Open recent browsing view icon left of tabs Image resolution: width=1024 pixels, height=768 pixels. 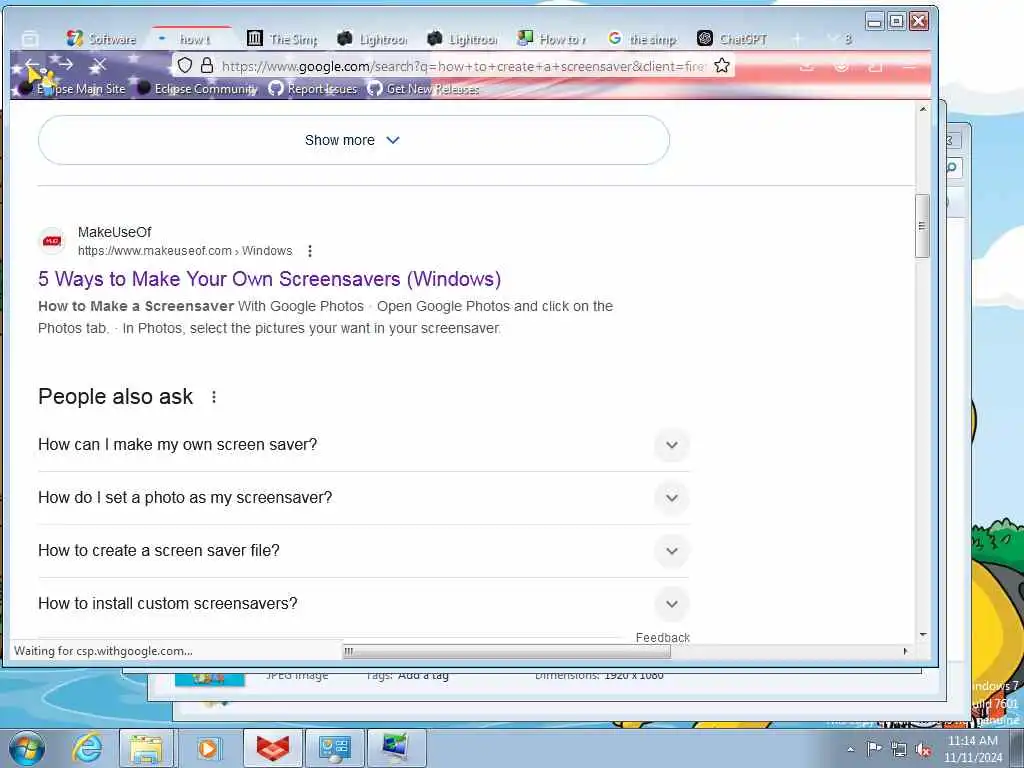29,39
